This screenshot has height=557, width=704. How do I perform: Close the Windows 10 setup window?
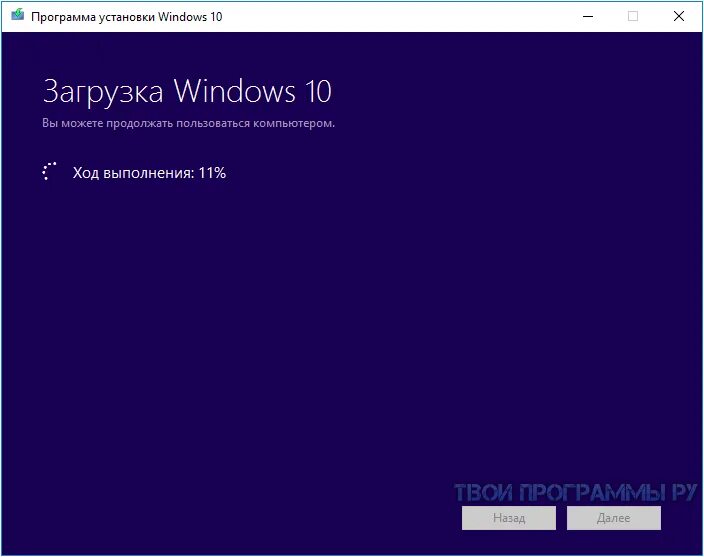click(x=678, y=17)
